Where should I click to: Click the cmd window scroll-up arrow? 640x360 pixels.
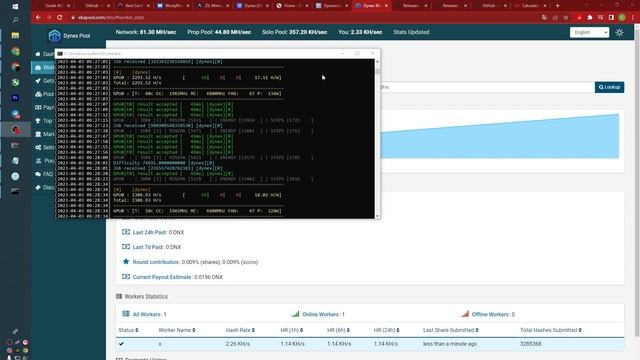377,62
